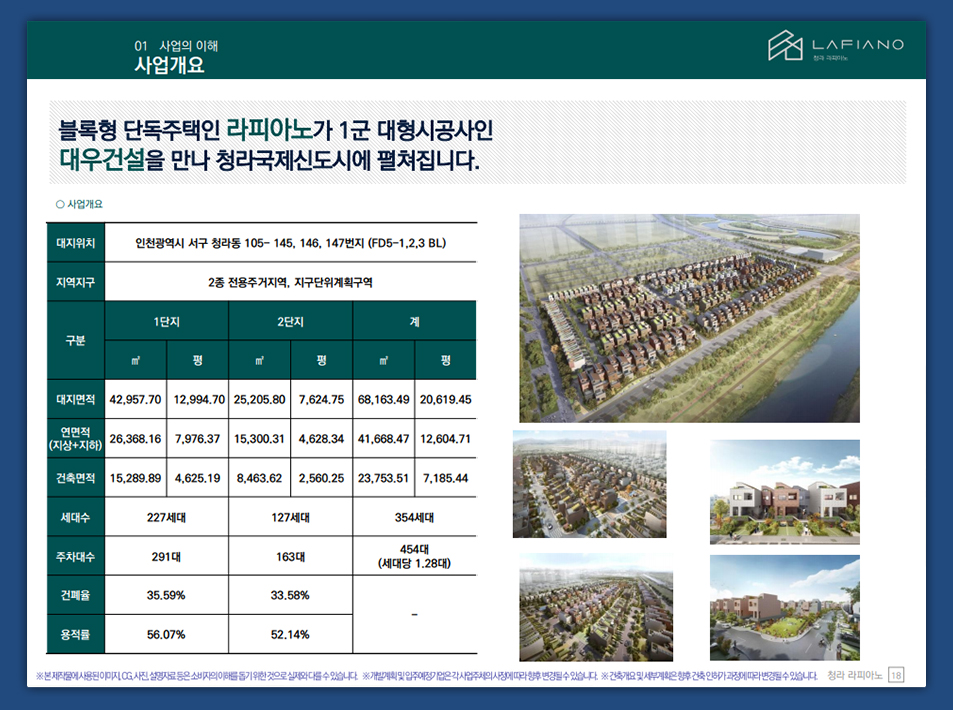Screen dimensions: 953x710
Task: Click the '354세대' total cell
Action: click(415, 517)
